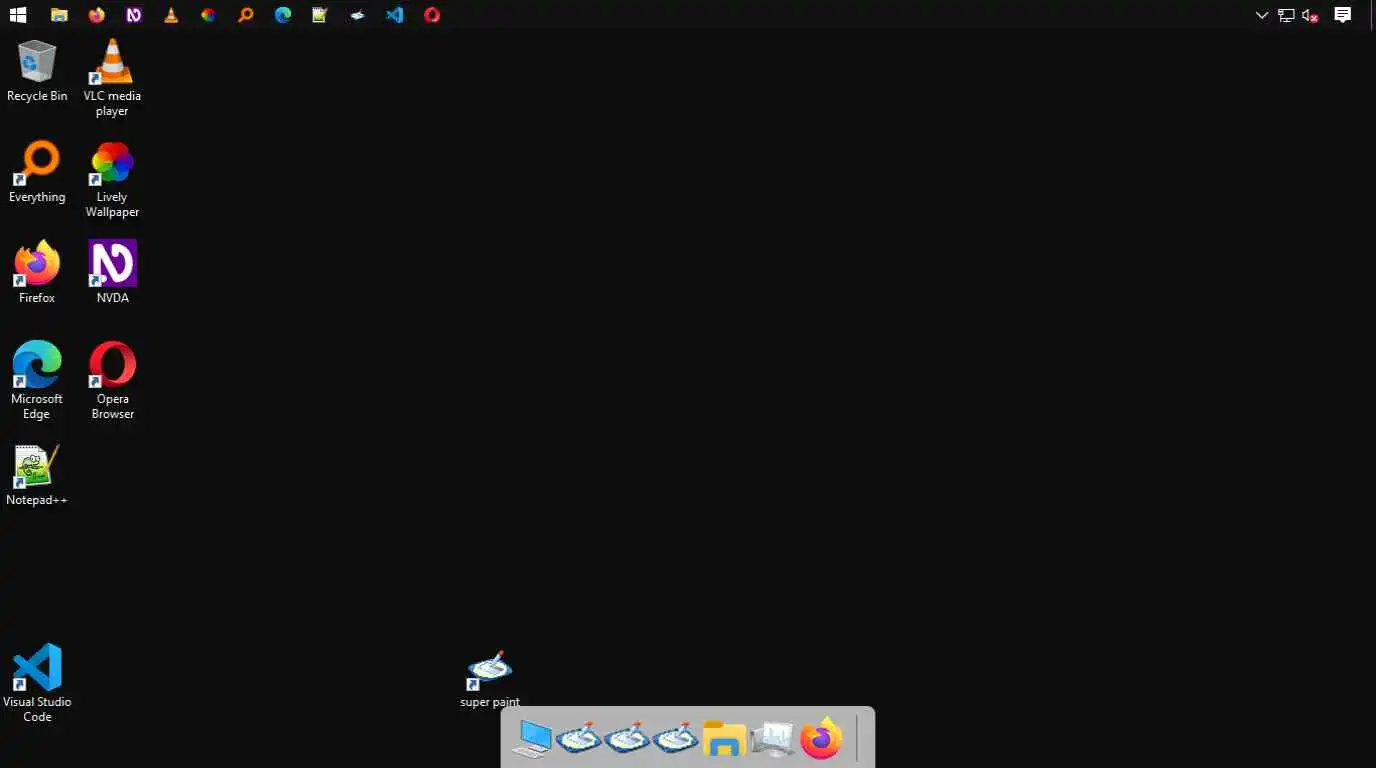1376x768 pixels.
Task: Click the computer icon in the dock
Action: click(531, 739)
